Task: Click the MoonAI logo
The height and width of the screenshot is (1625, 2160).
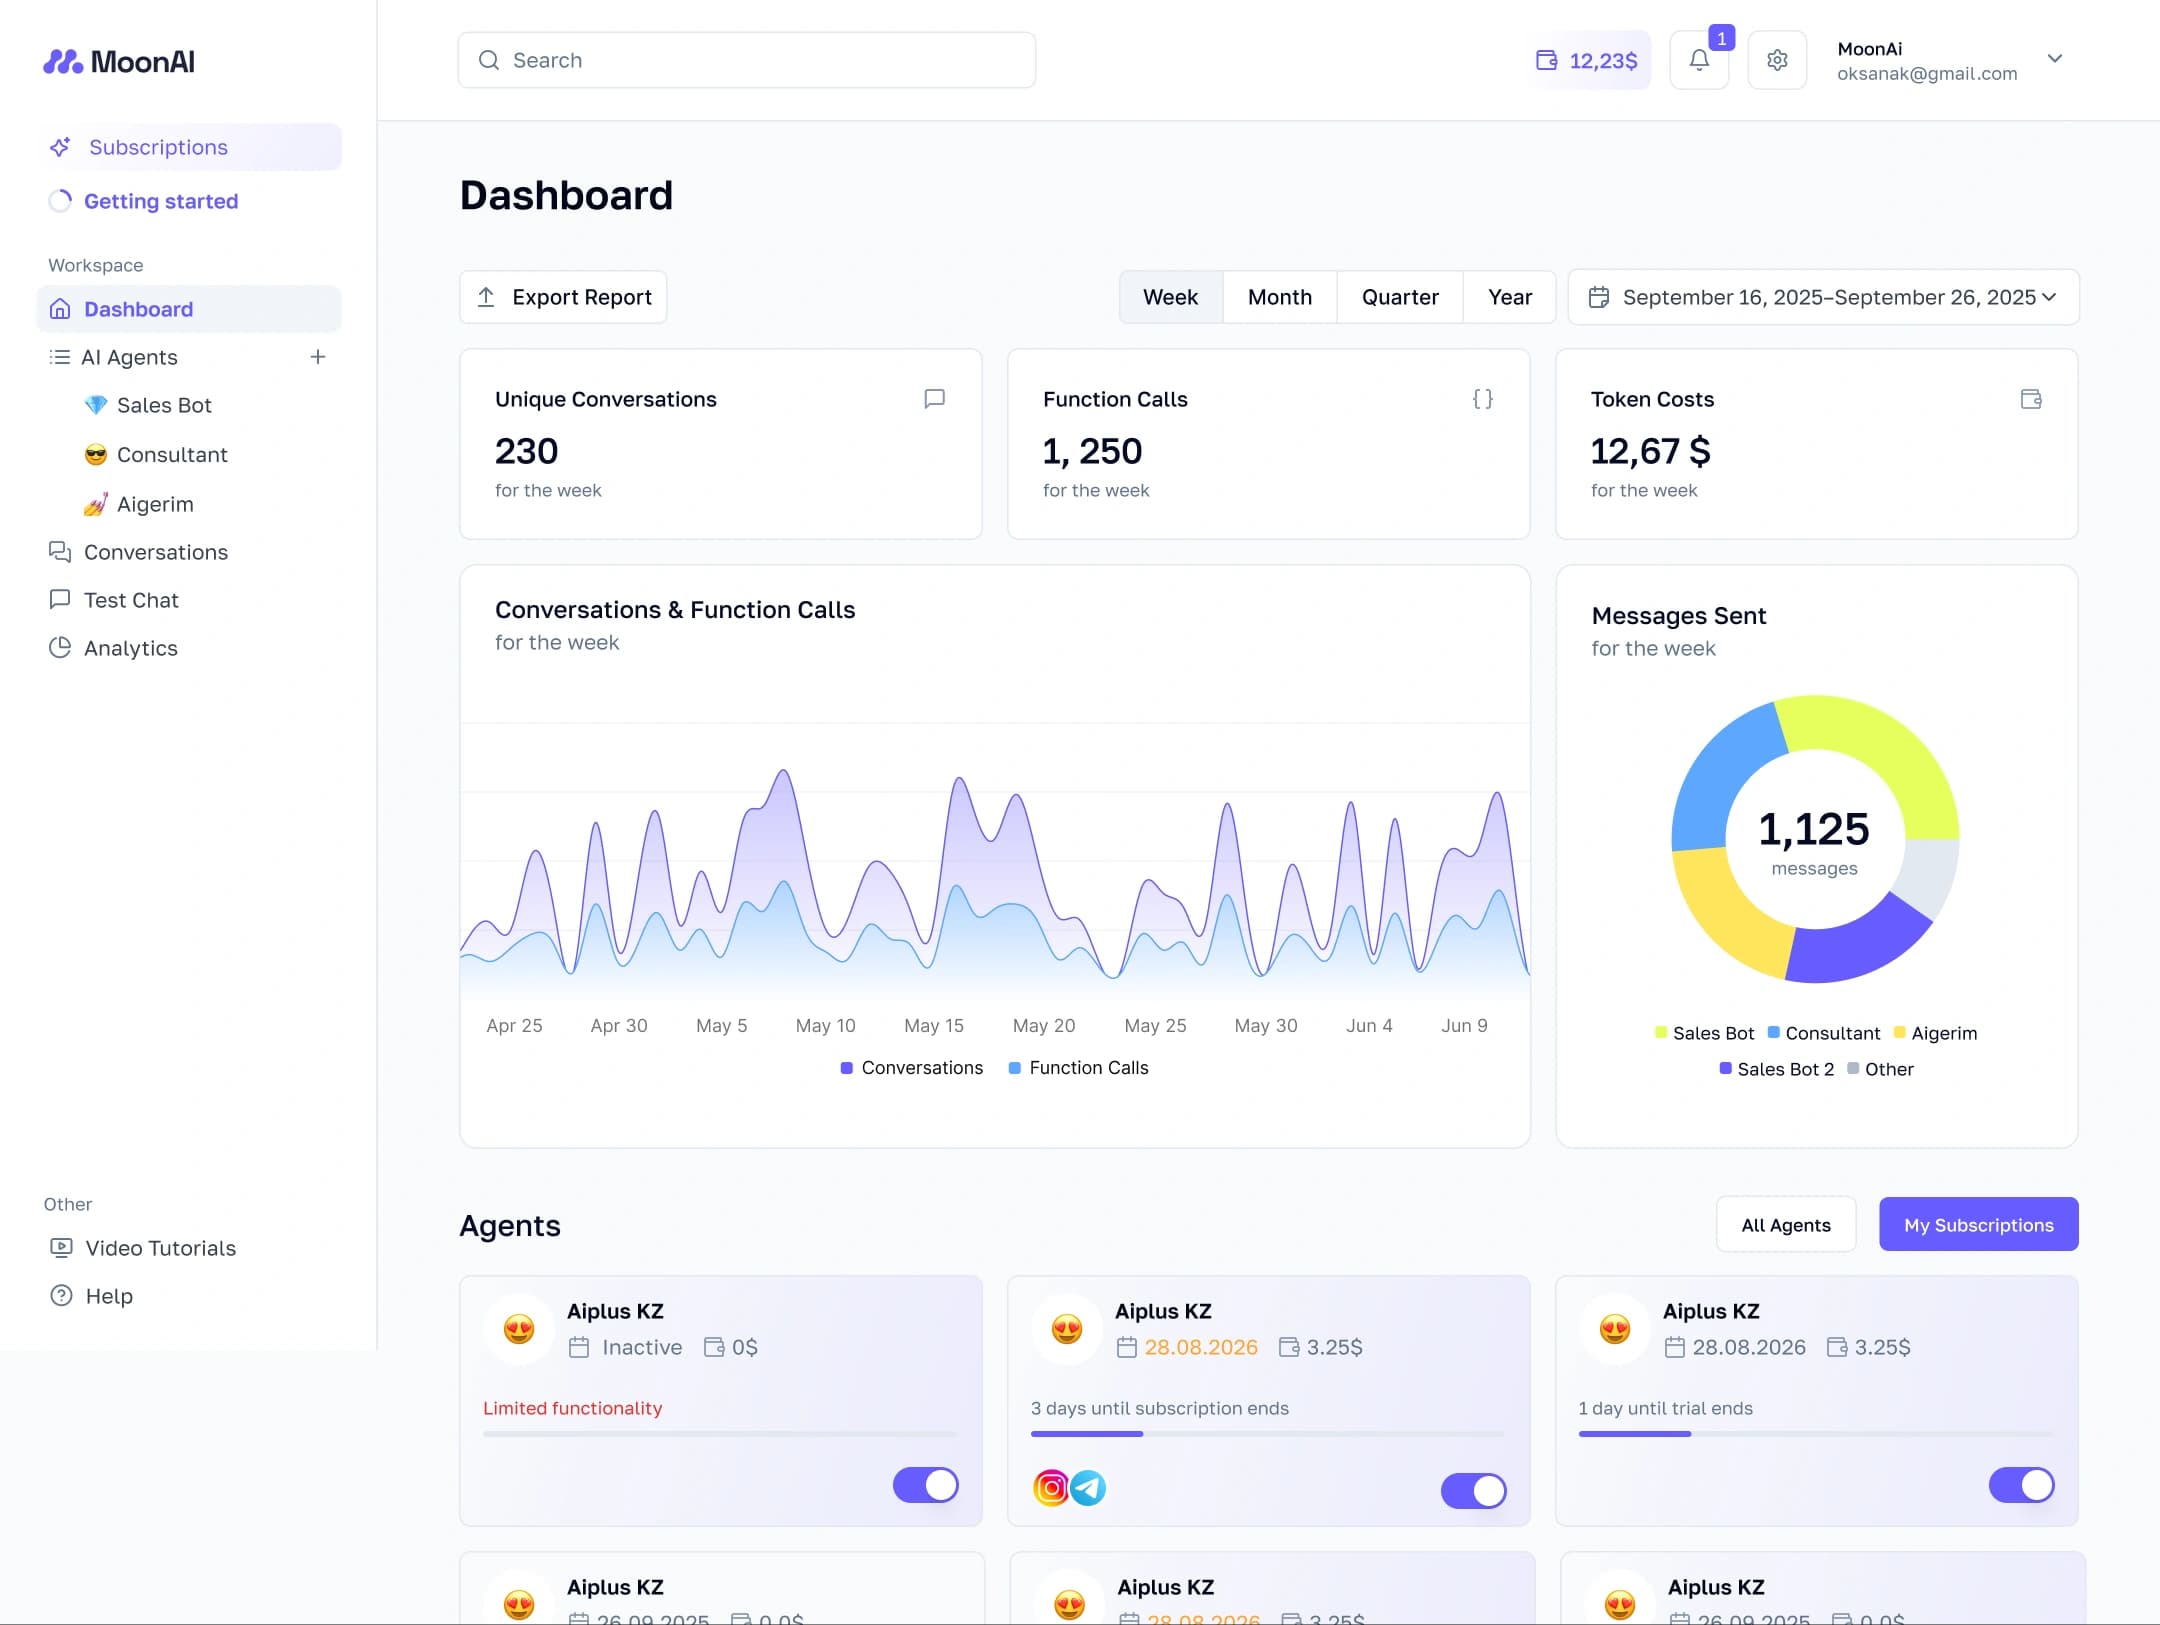Action: pos(118,62)
